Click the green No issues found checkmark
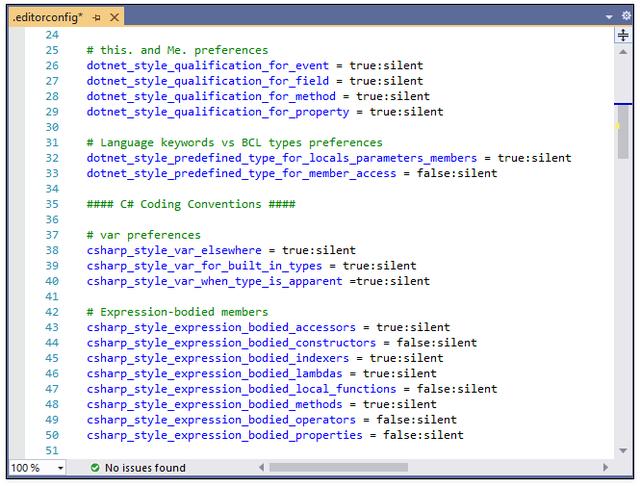This screenshot has width=640, height=487. 95,467
